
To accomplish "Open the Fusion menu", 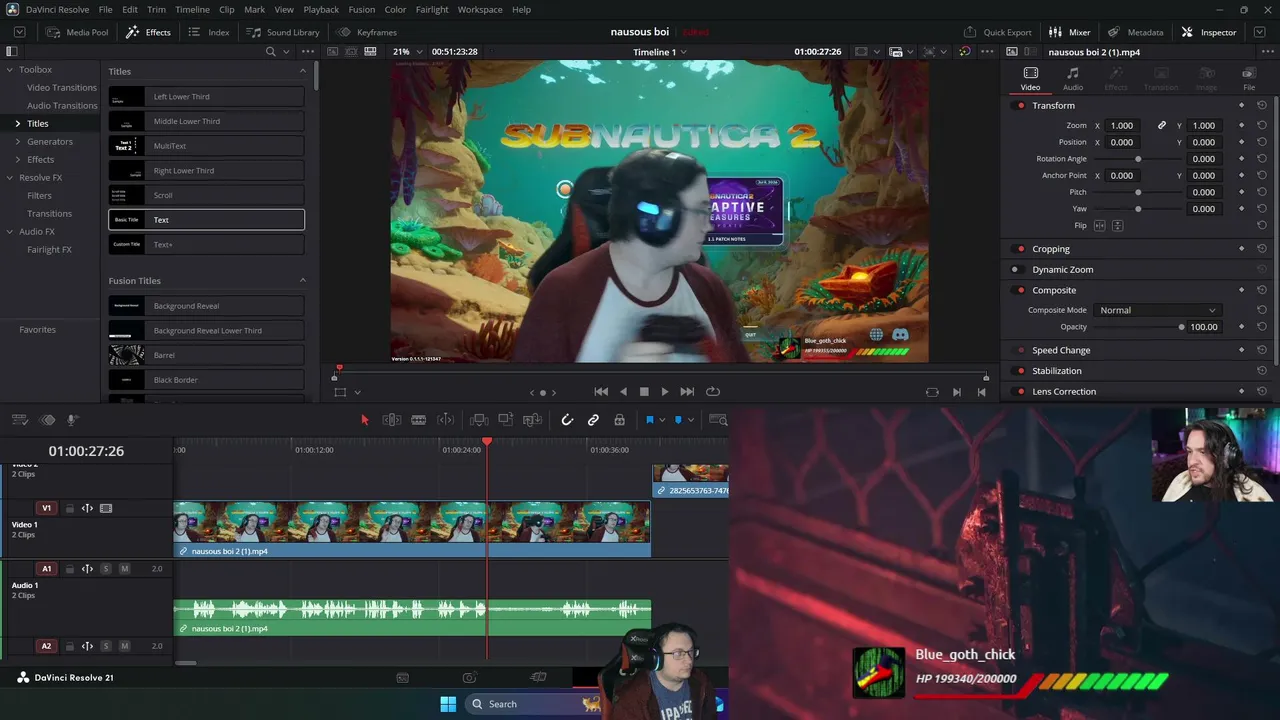I will [362, 10].
